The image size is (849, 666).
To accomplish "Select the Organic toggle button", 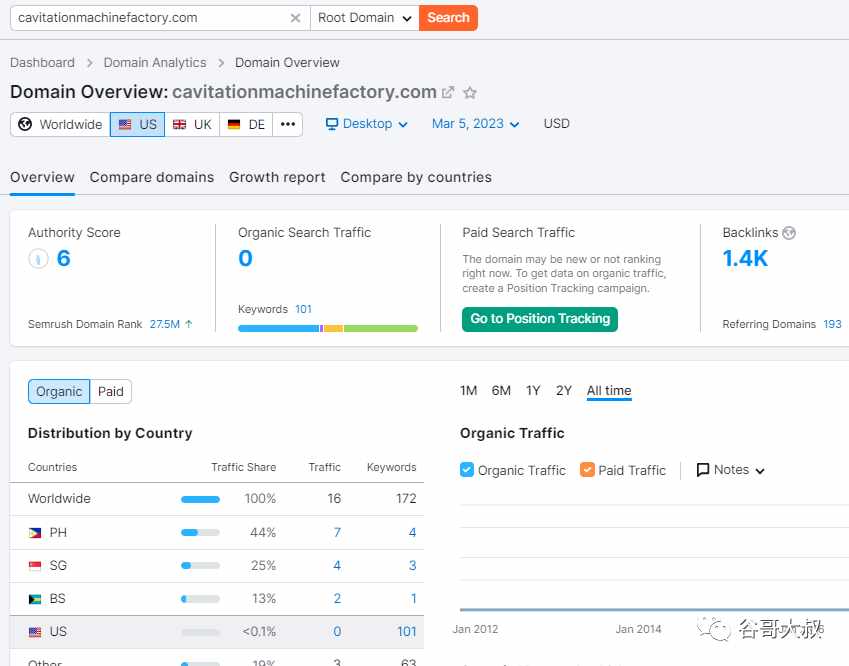I will (x=59, y=391).
